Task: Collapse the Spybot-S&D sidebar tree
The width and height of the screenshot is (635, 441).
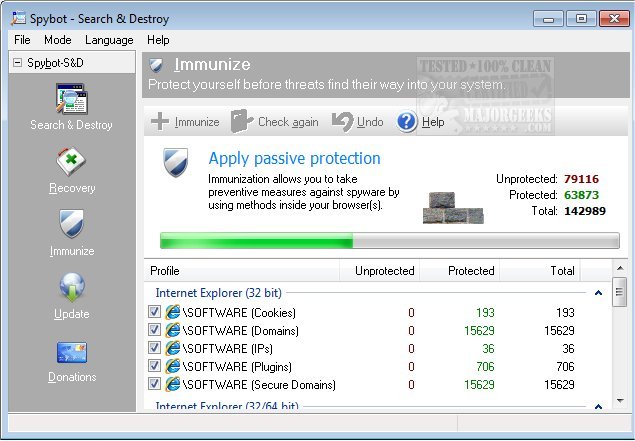Action: 18,63
